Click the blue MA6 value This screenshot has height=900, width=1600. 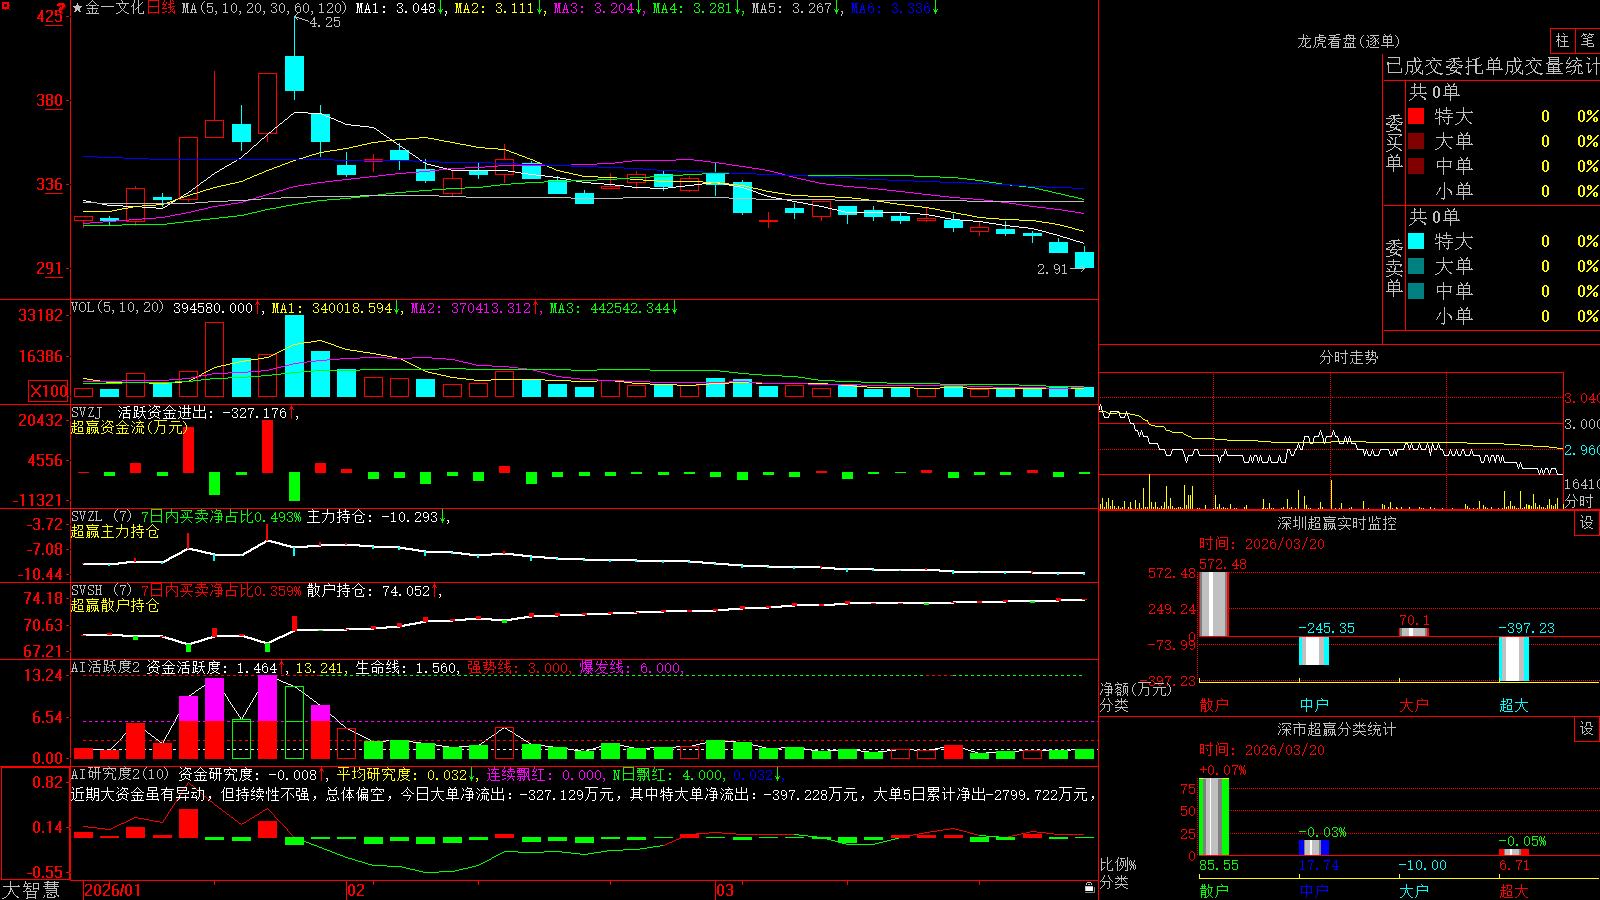894,8
